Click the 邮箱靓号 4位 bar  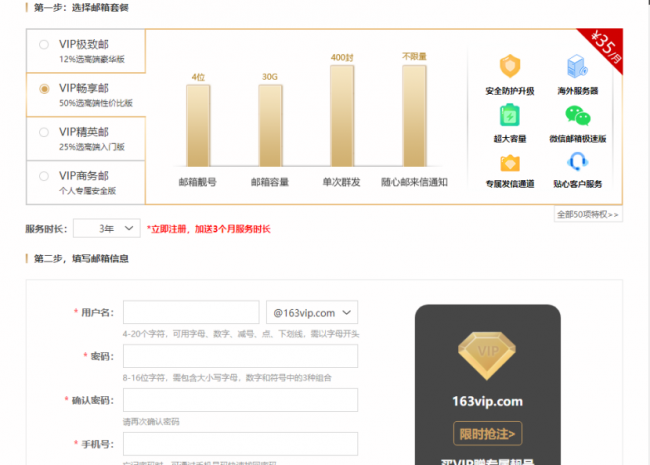(198, 126)
